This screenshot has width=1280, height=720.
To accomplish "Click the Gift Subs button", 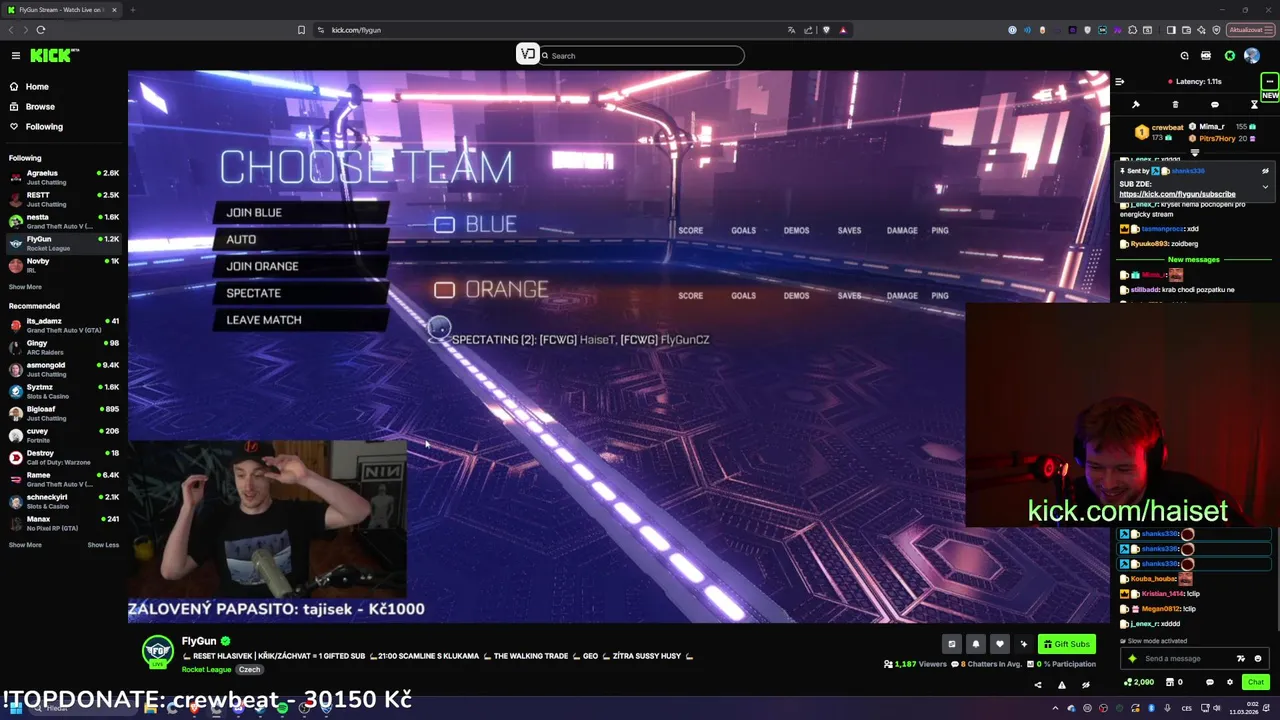I will tap(1066, 644).
